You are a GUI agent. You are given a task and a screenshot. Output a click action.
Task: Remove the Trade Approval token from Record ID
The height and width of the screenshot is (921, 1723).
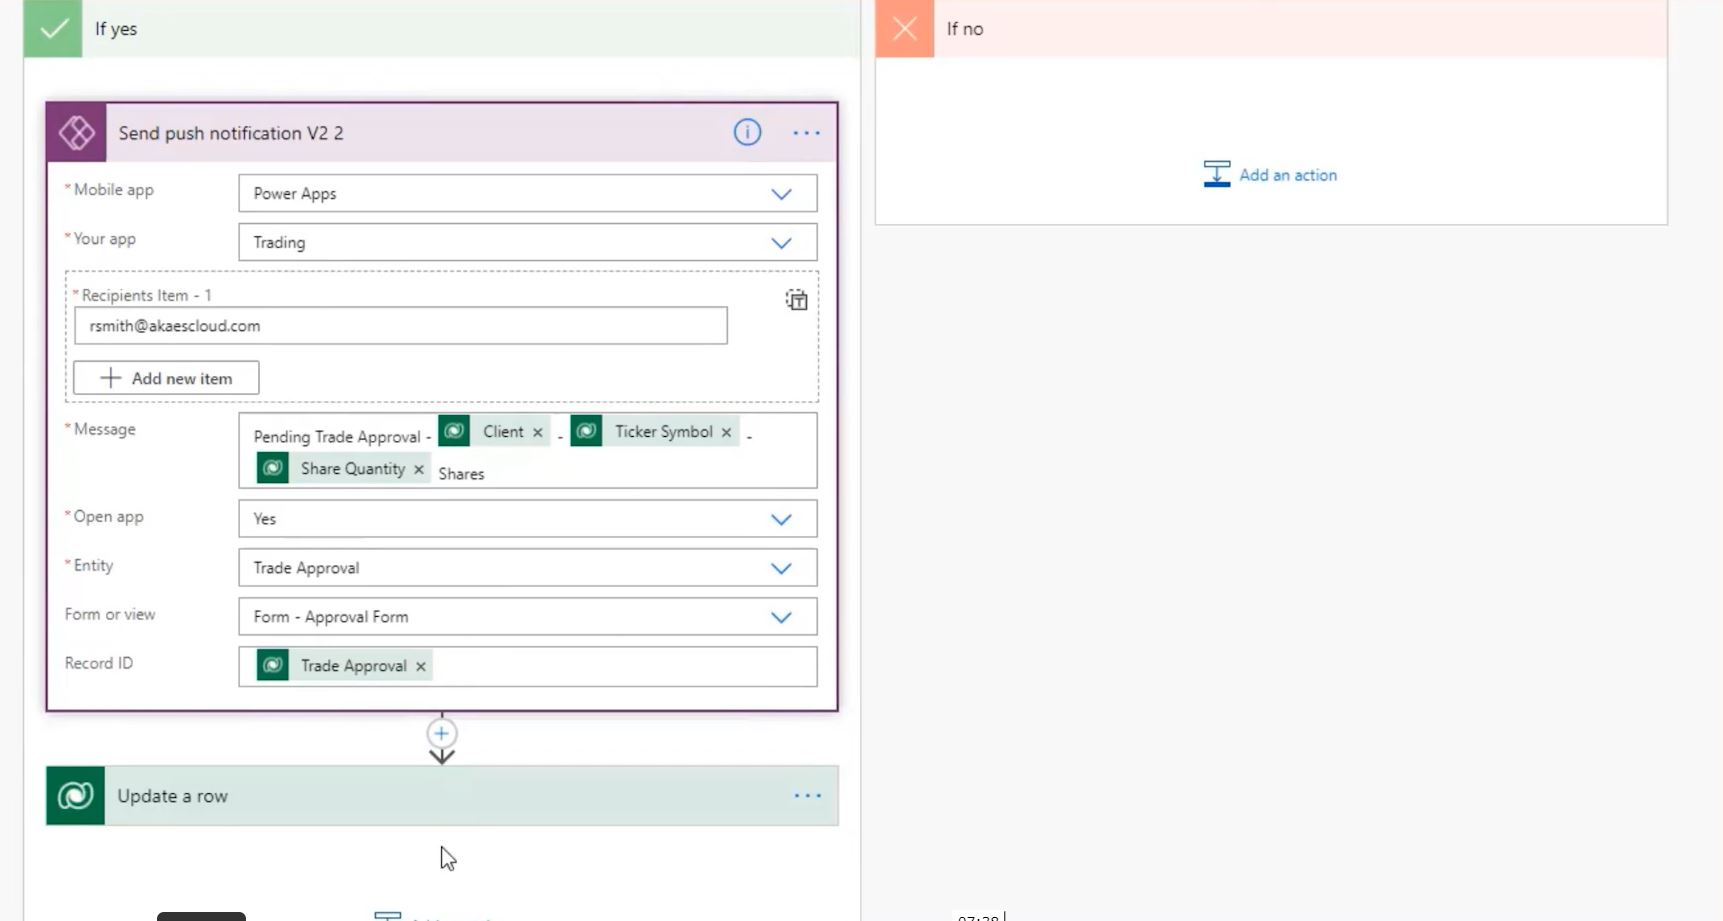420,666
